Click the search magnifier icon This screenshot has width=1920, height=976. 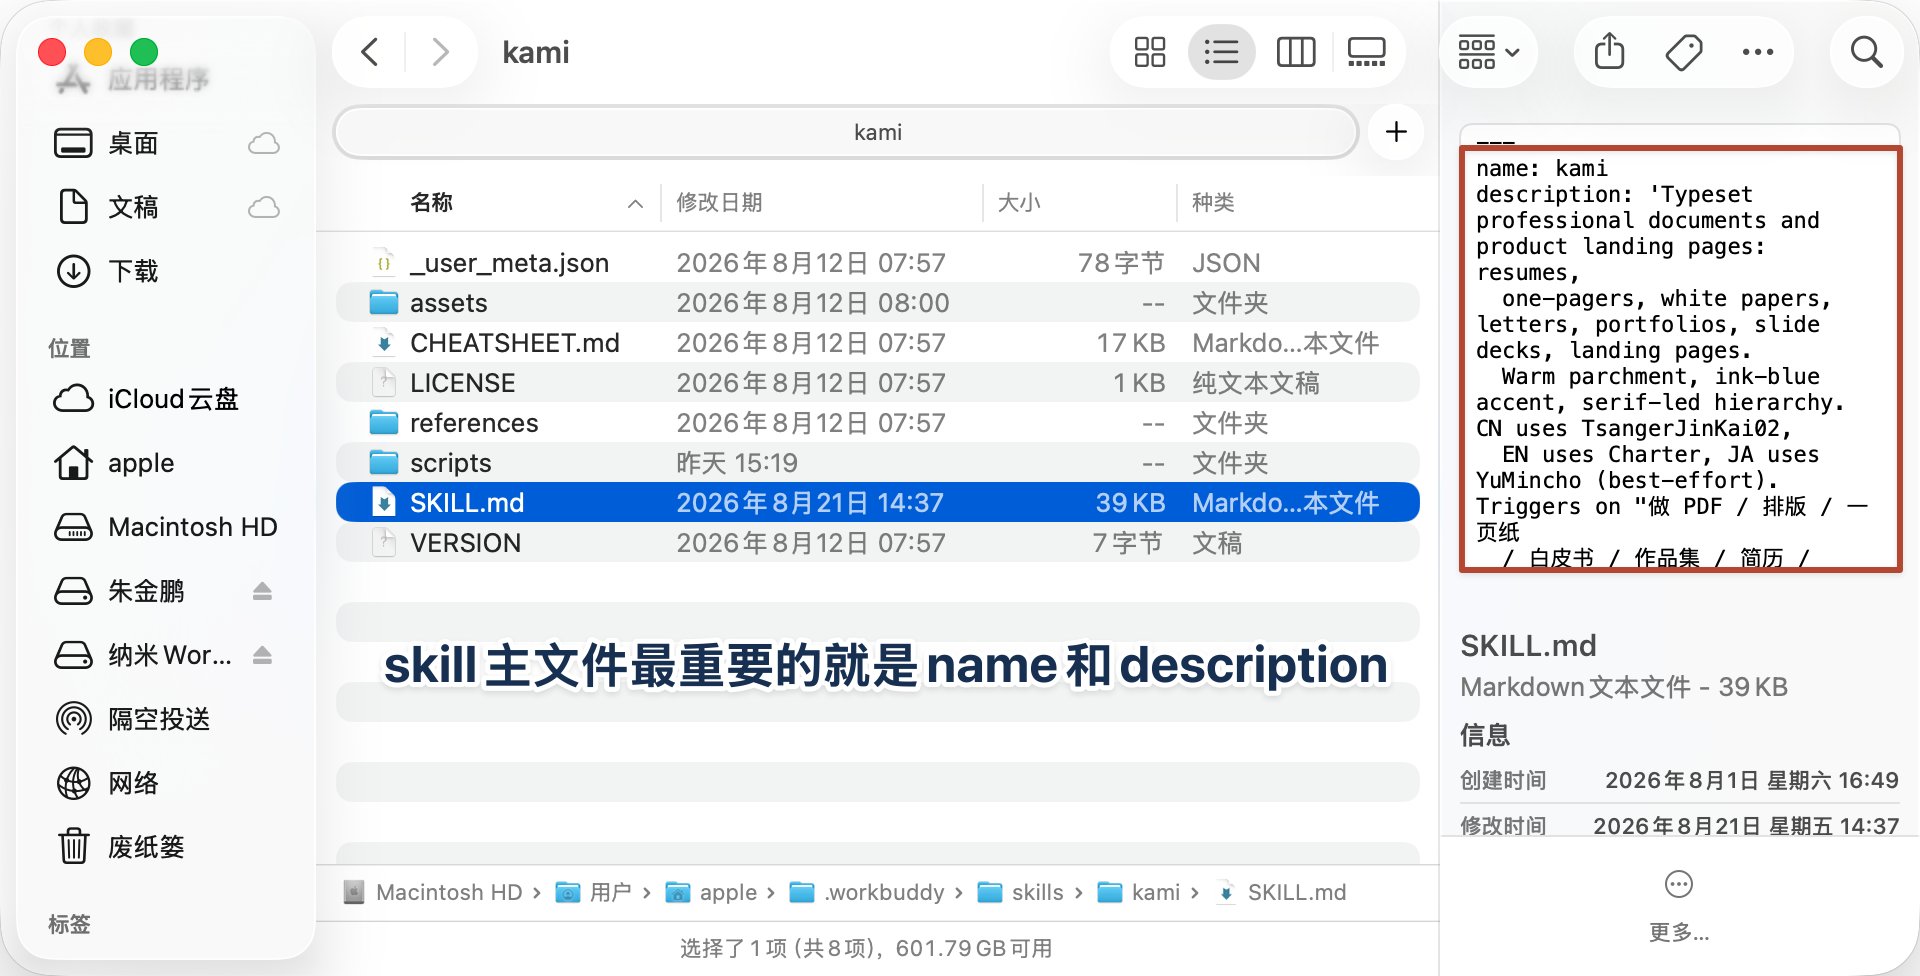tap(1866, 52)
